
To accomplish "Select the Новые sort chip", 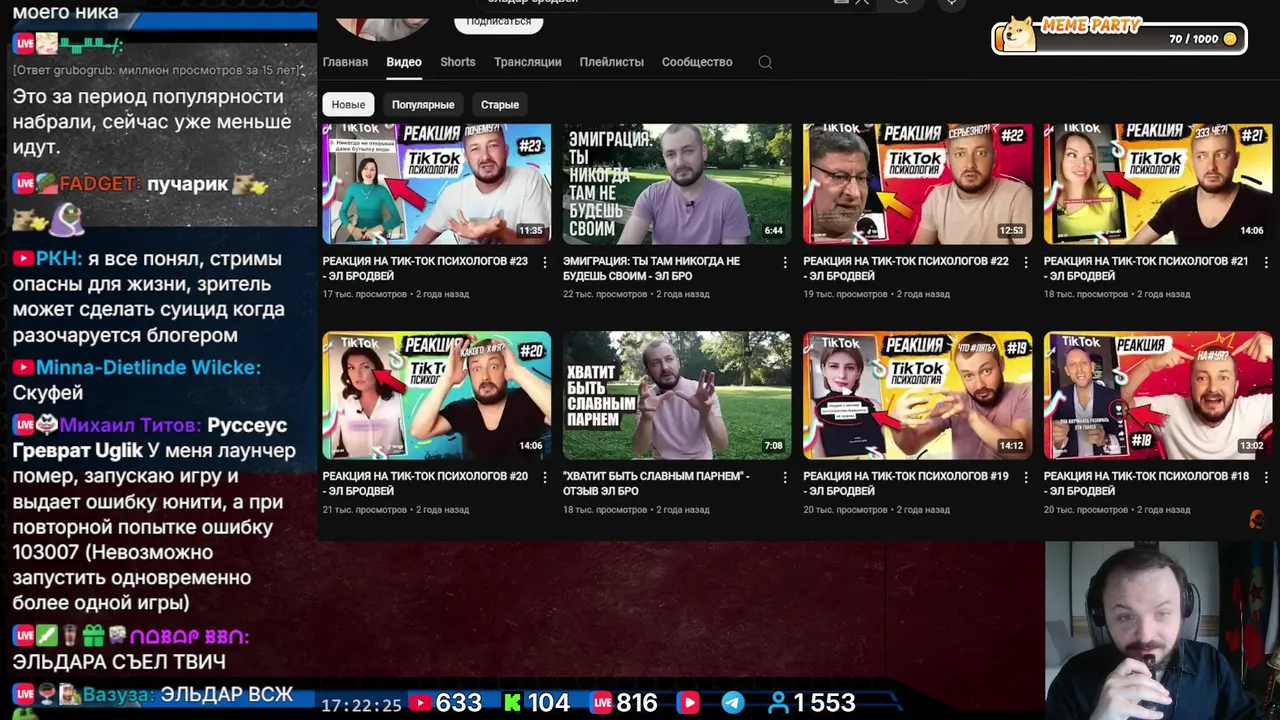I will click(x=348, y=104).
